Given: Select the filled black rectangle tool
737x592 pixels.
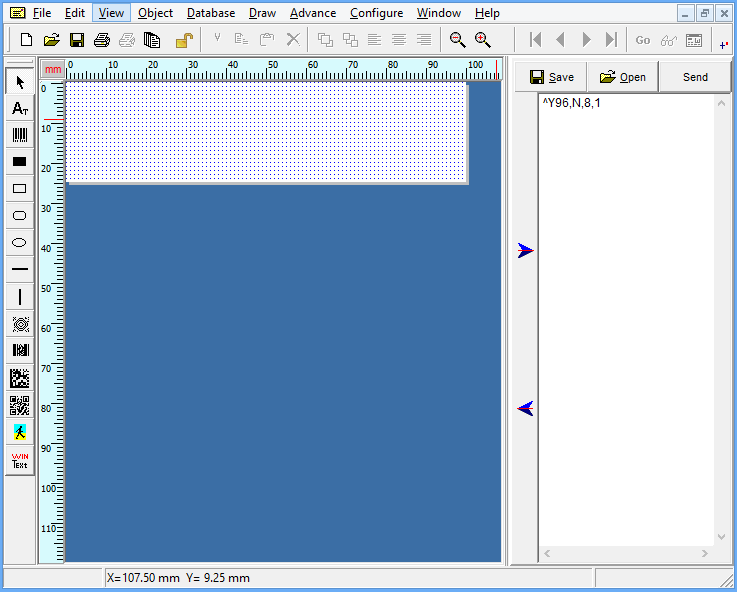Looking at the screenshot, I should pyautogui.click(x=19, y=162).
